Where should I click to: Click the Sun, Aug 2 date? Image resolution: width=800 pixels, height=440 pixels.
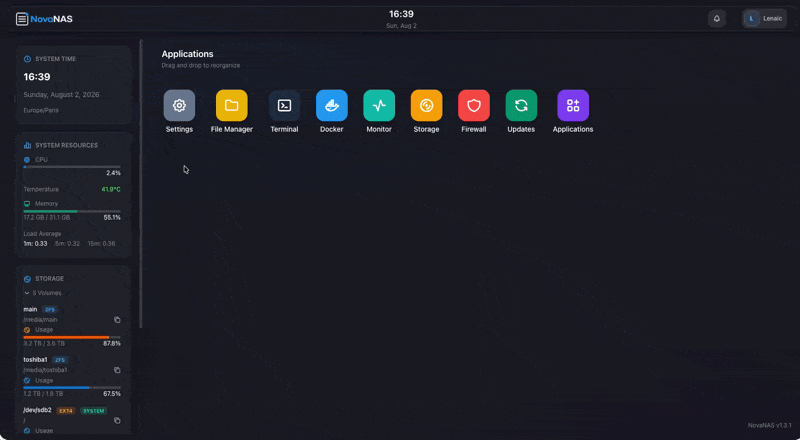401,26
